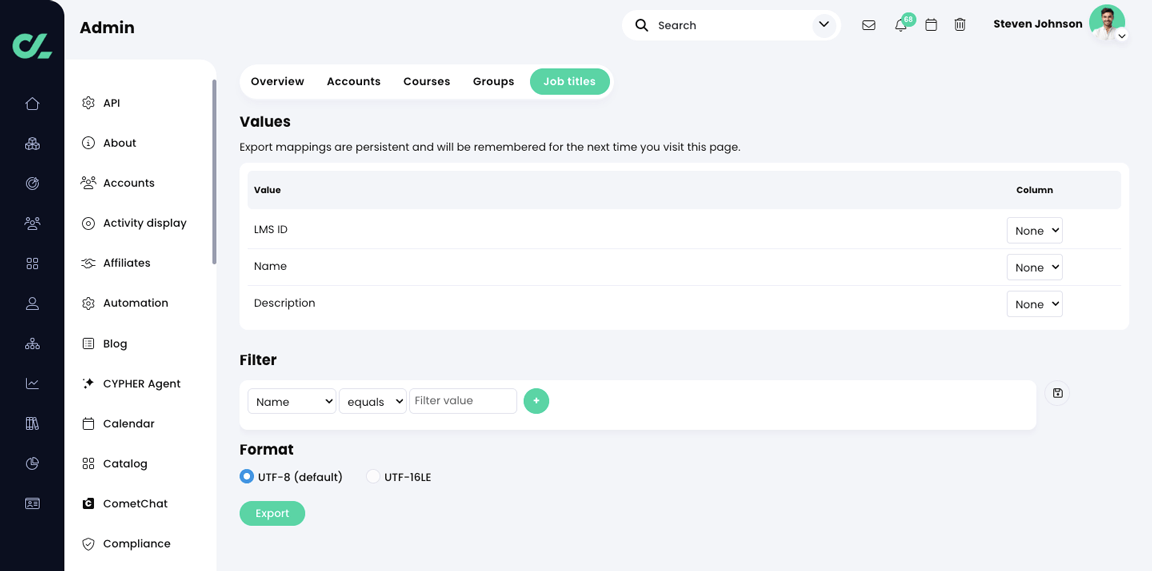Click the About info icon in sidebar

[x=88, y=143]
